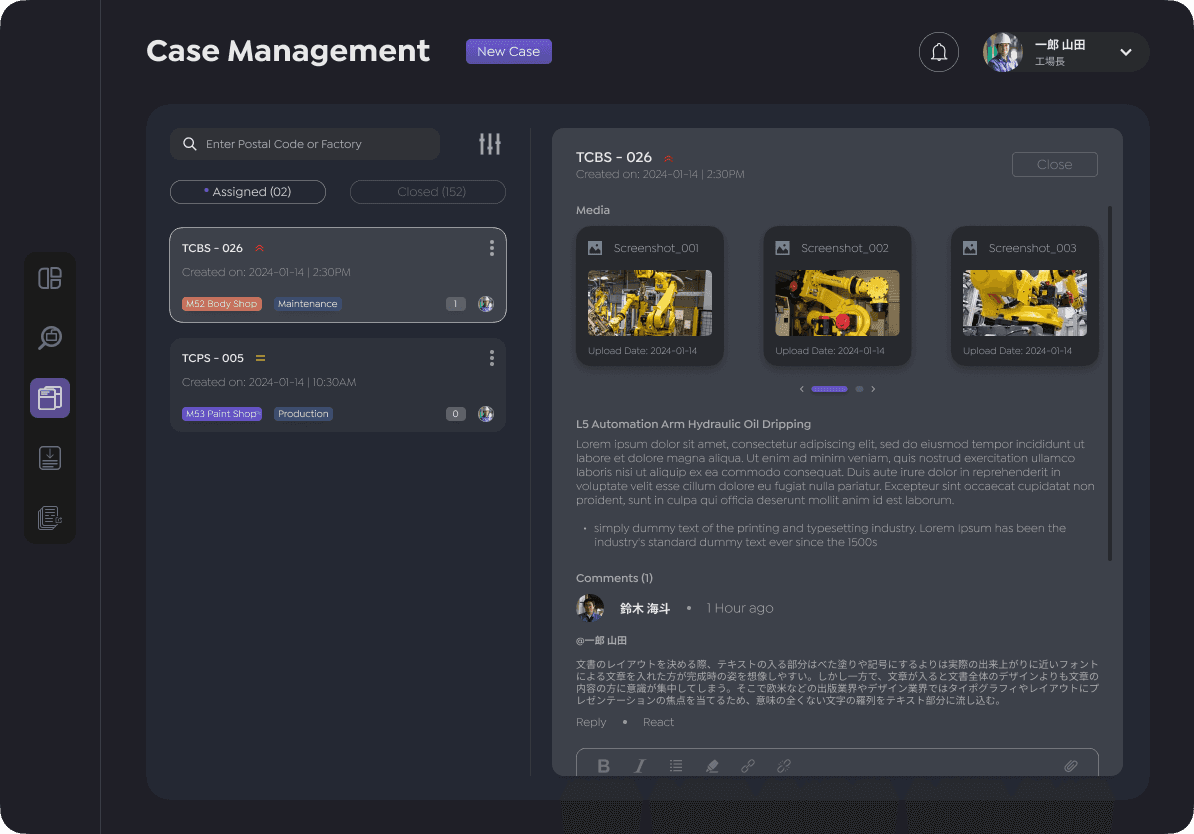Open the filter options beside the search bar
The width and height of the screenshot is (1194, 834).
coord(489,143)
